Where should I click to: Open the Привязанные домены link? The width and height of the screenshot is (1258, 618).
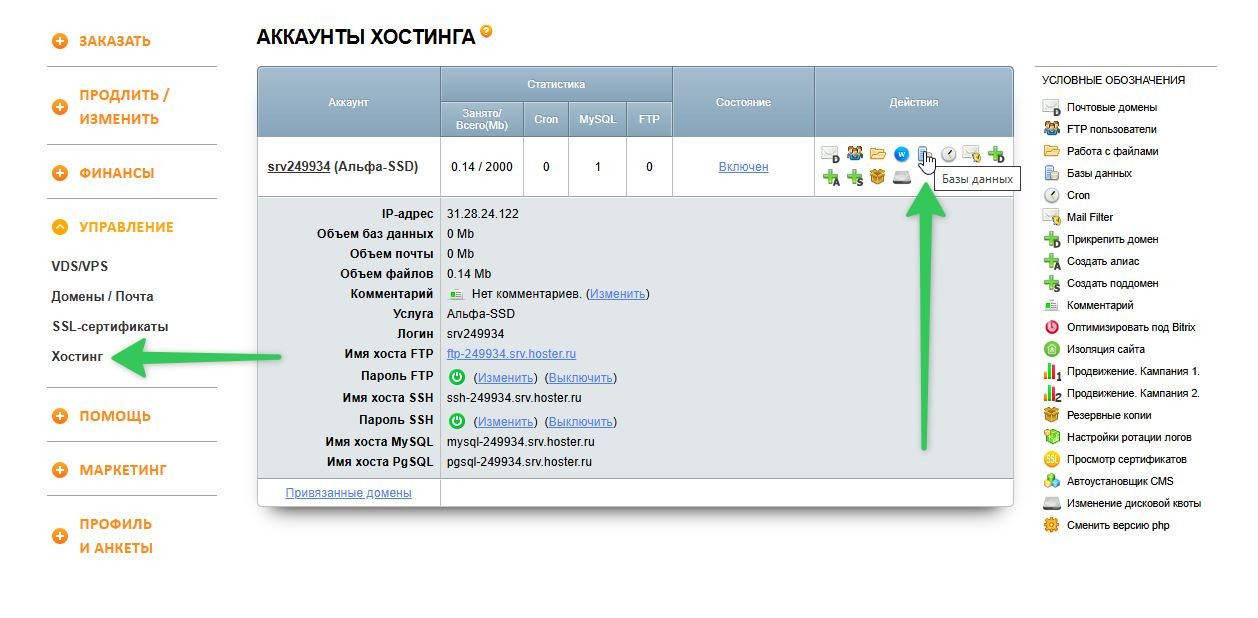pos(348,493)
